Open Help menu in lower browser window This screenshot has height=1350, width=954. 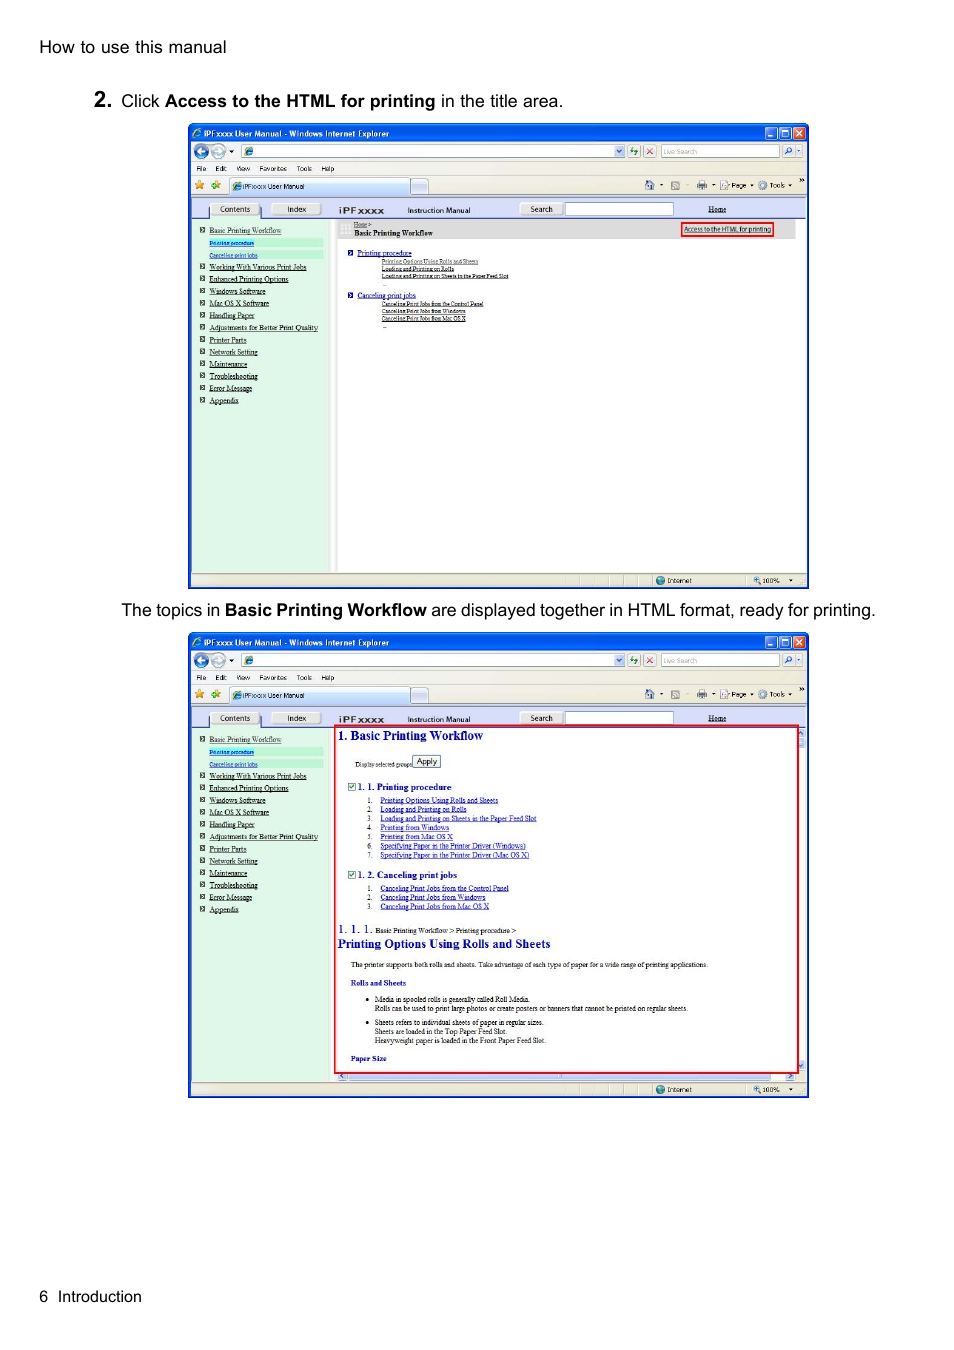[x=328, y=678]
